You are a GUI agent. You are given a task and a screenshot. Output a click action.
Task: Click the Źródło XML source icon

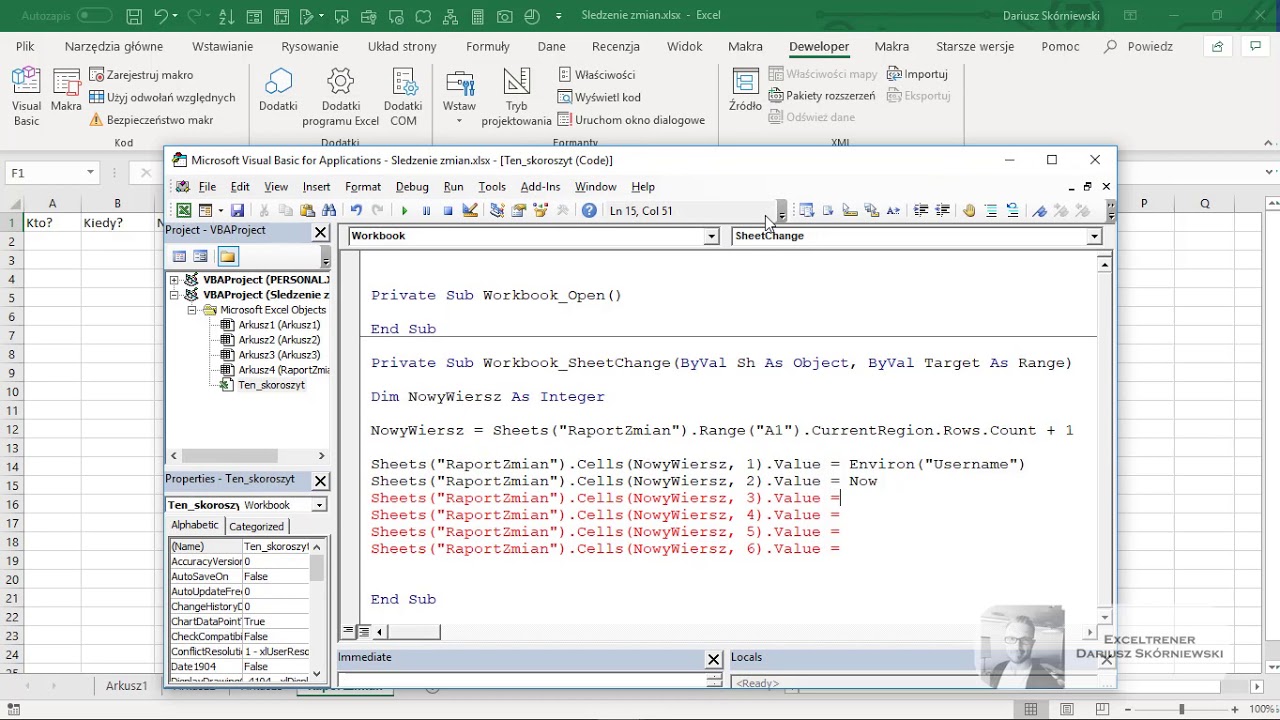pyautogui.click(x=745, y=91)
